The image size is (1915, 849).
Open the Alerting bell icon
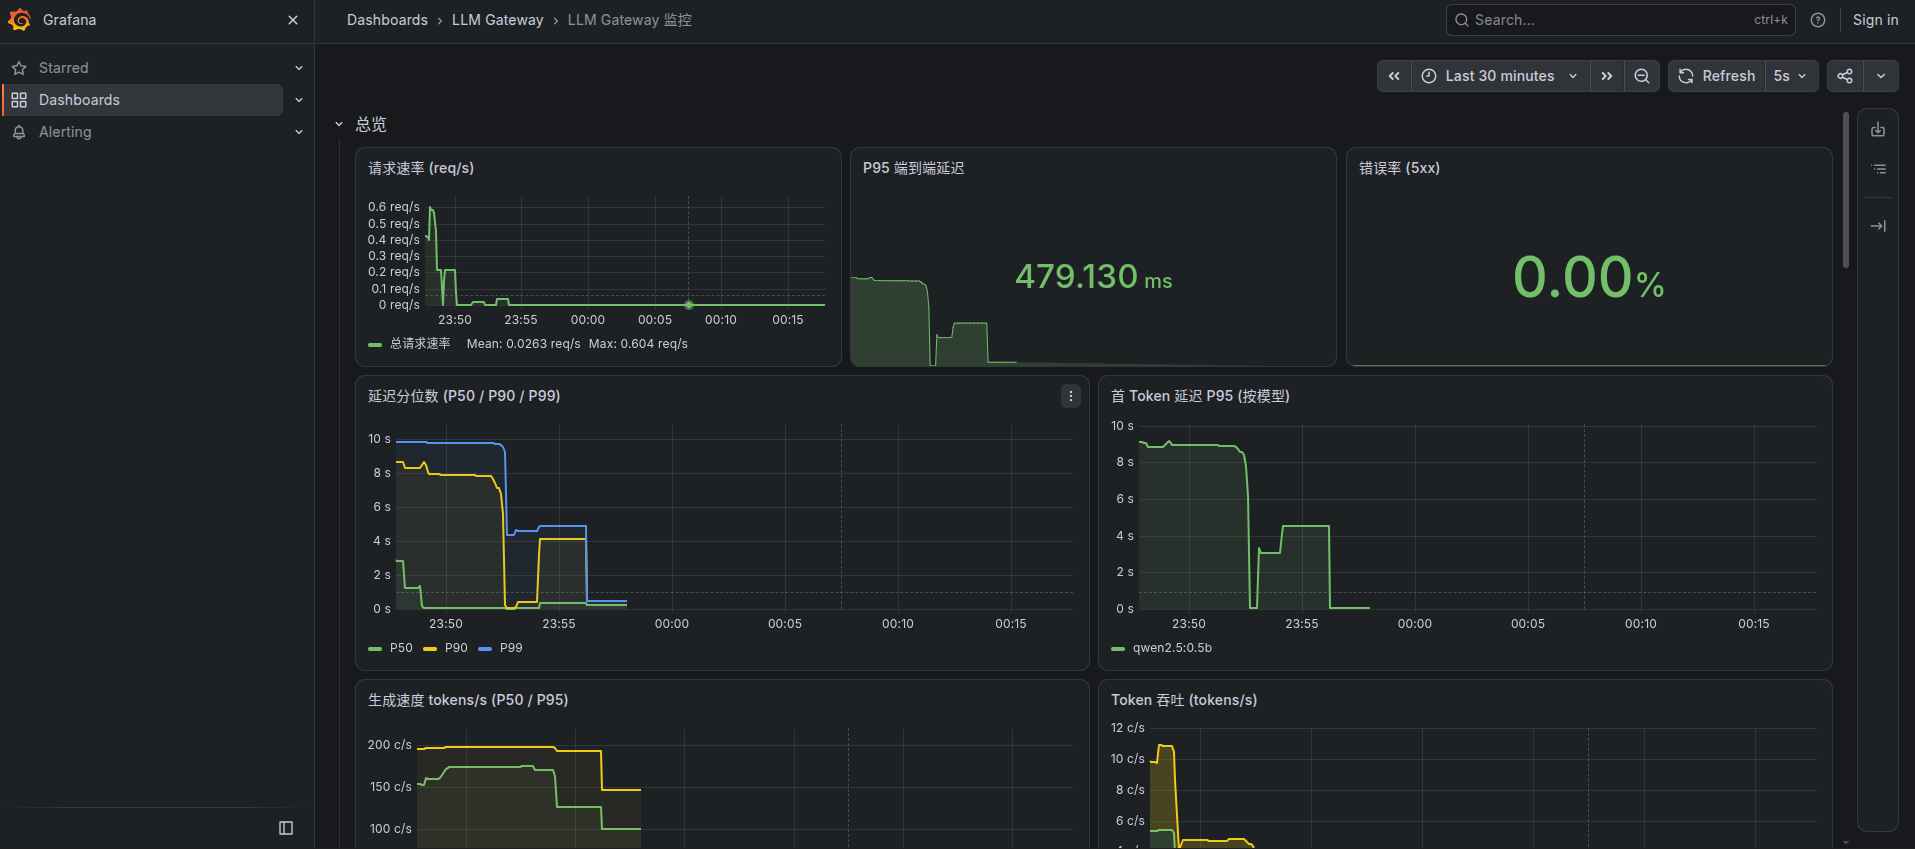19,132
